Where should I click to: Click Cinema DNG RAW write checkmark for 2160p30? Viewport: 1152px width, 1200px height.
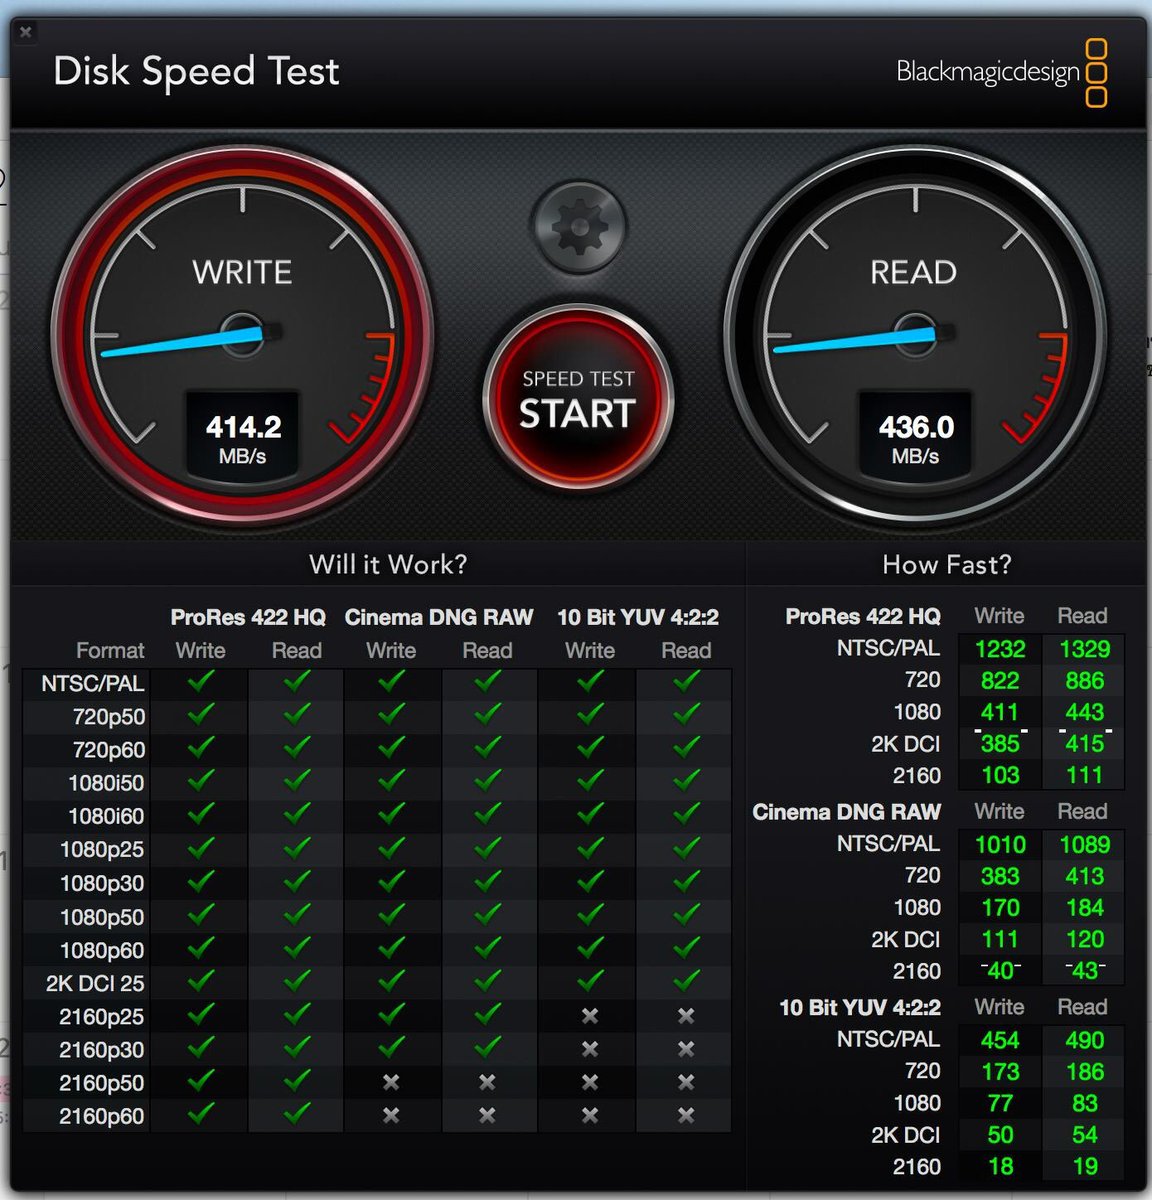point(391,1046)
